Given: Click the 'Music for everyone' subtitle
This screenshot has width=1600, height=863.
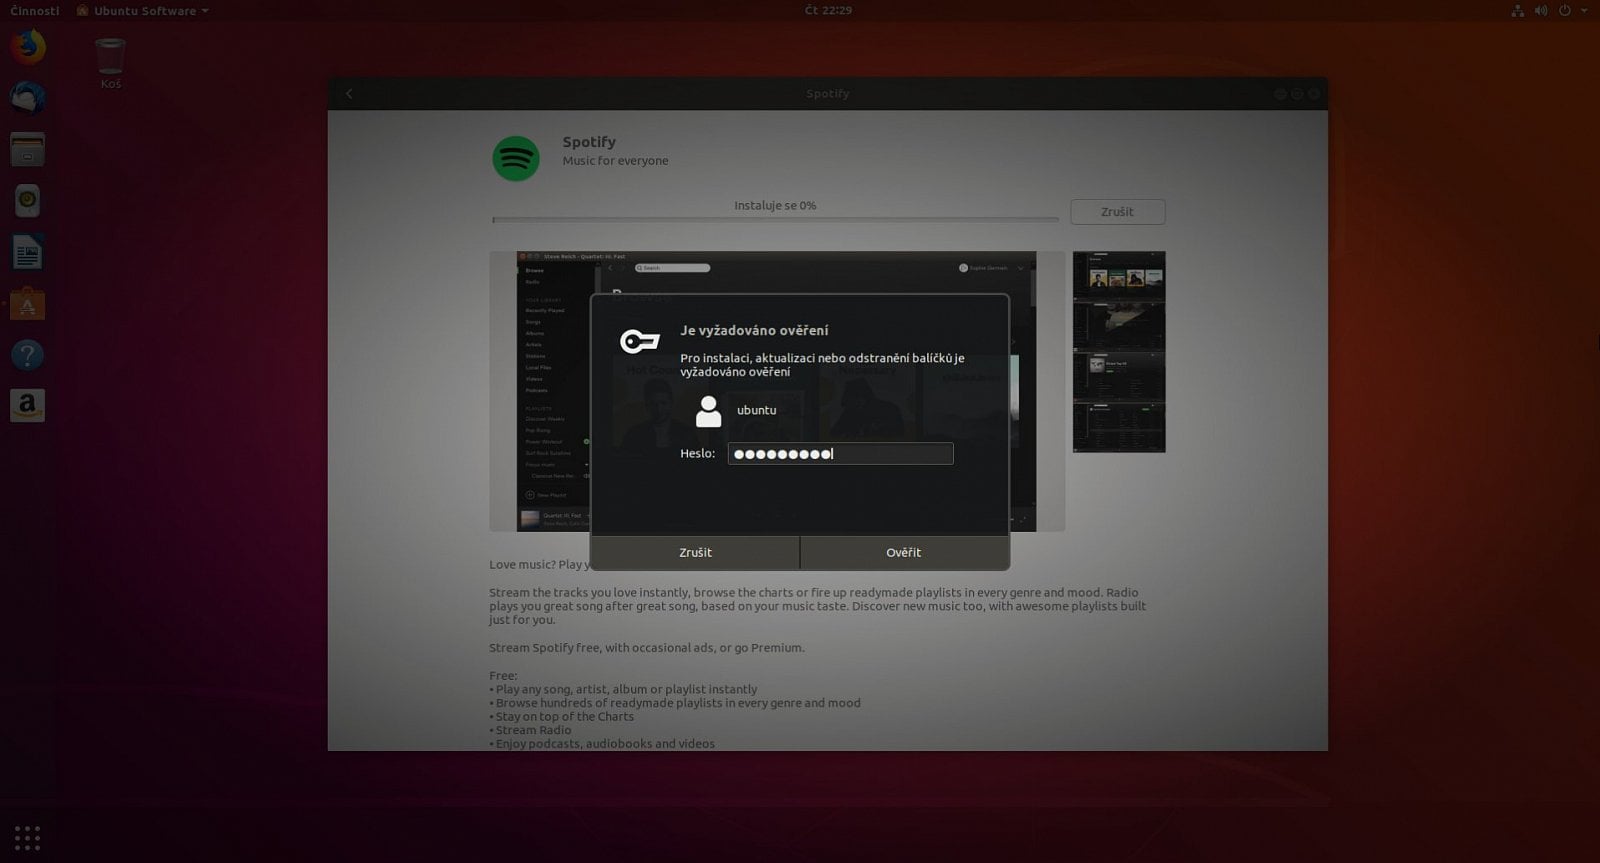Looking at the screenshot, I should [615, 161].
